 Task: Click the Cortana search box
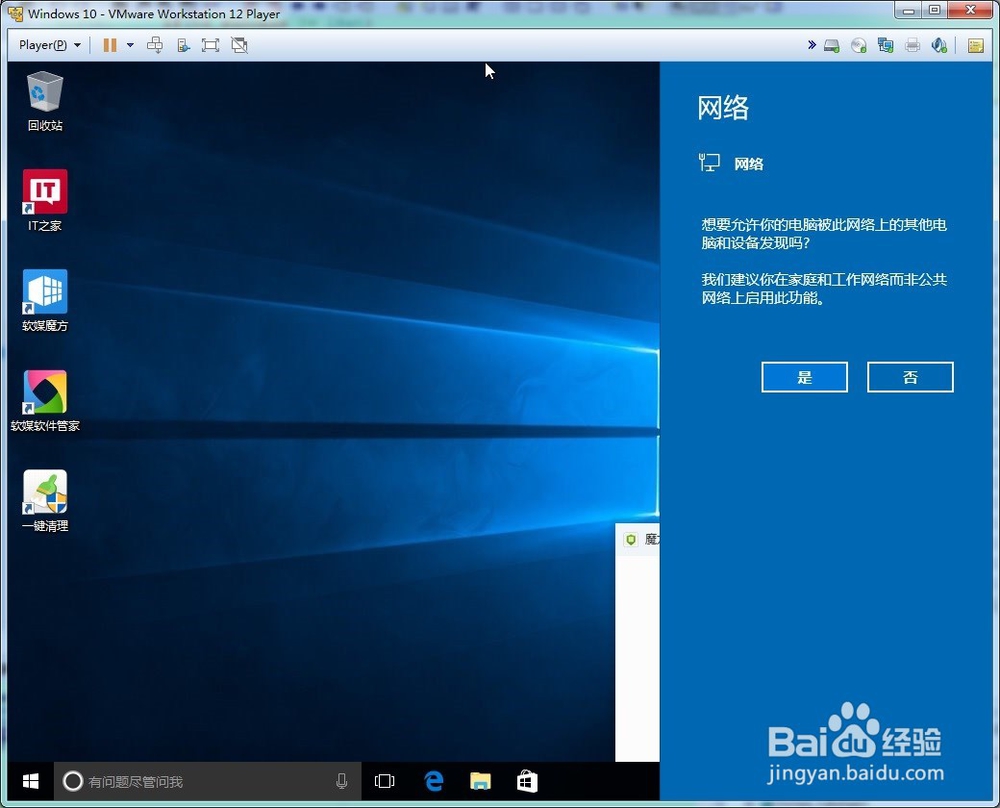[207, 781]
